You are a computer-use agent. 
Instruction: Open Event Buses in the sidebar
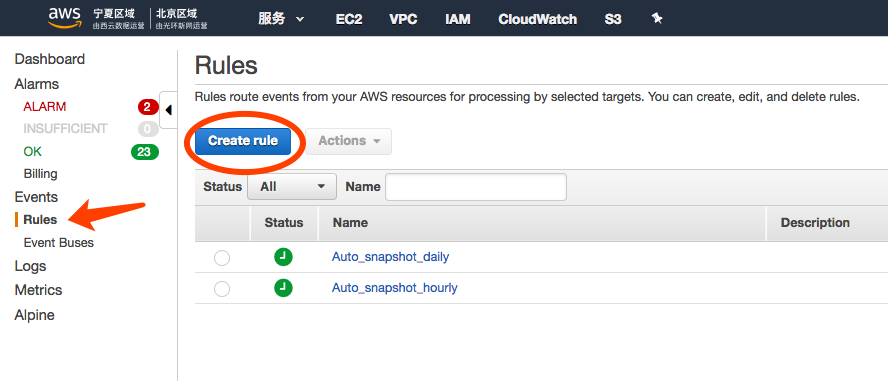[x=59, y=243]
